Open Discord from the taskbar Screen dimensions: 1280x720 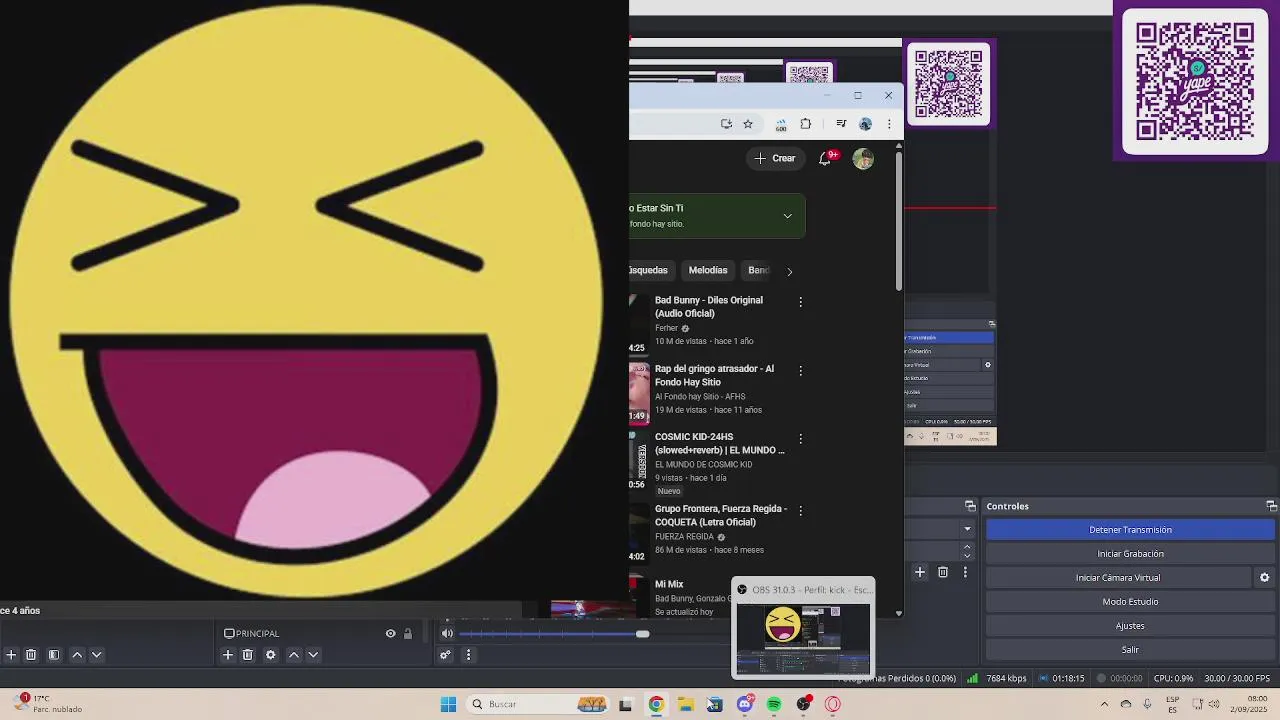(x=745, y=704)
